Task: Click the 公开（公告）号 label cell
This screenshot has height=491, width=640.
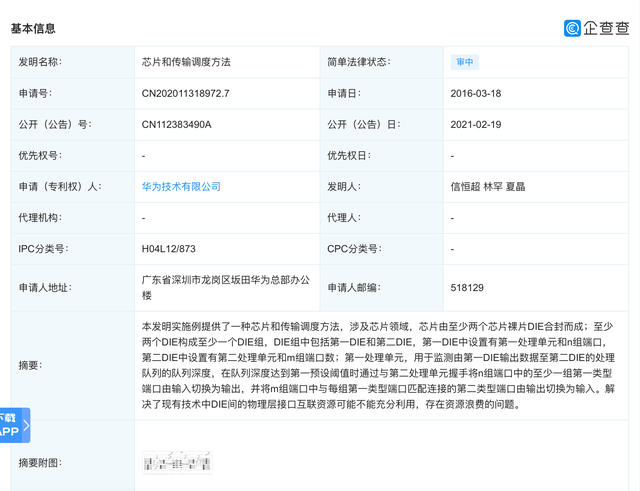Action: coord(73,124)
